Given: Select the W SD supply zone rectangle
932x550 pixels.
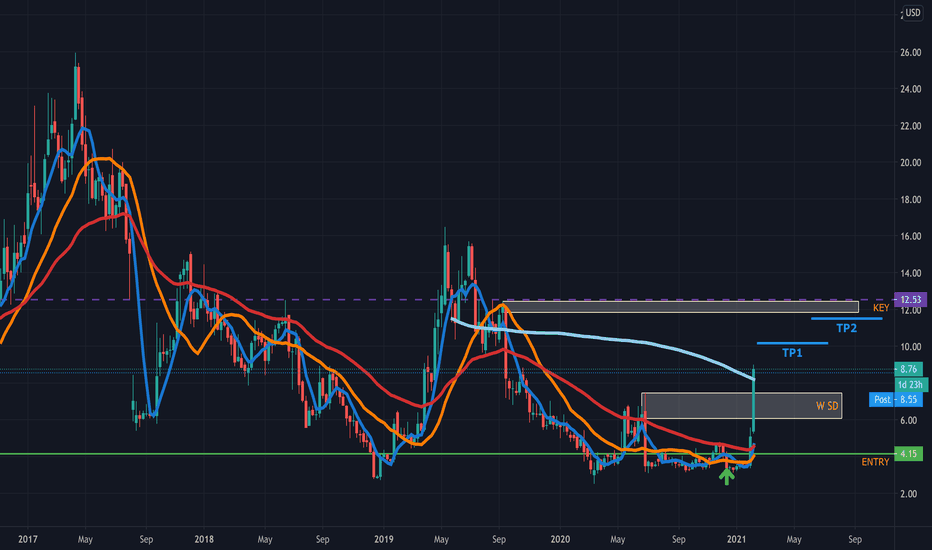Looking at the screenshot, I should 741,406.
